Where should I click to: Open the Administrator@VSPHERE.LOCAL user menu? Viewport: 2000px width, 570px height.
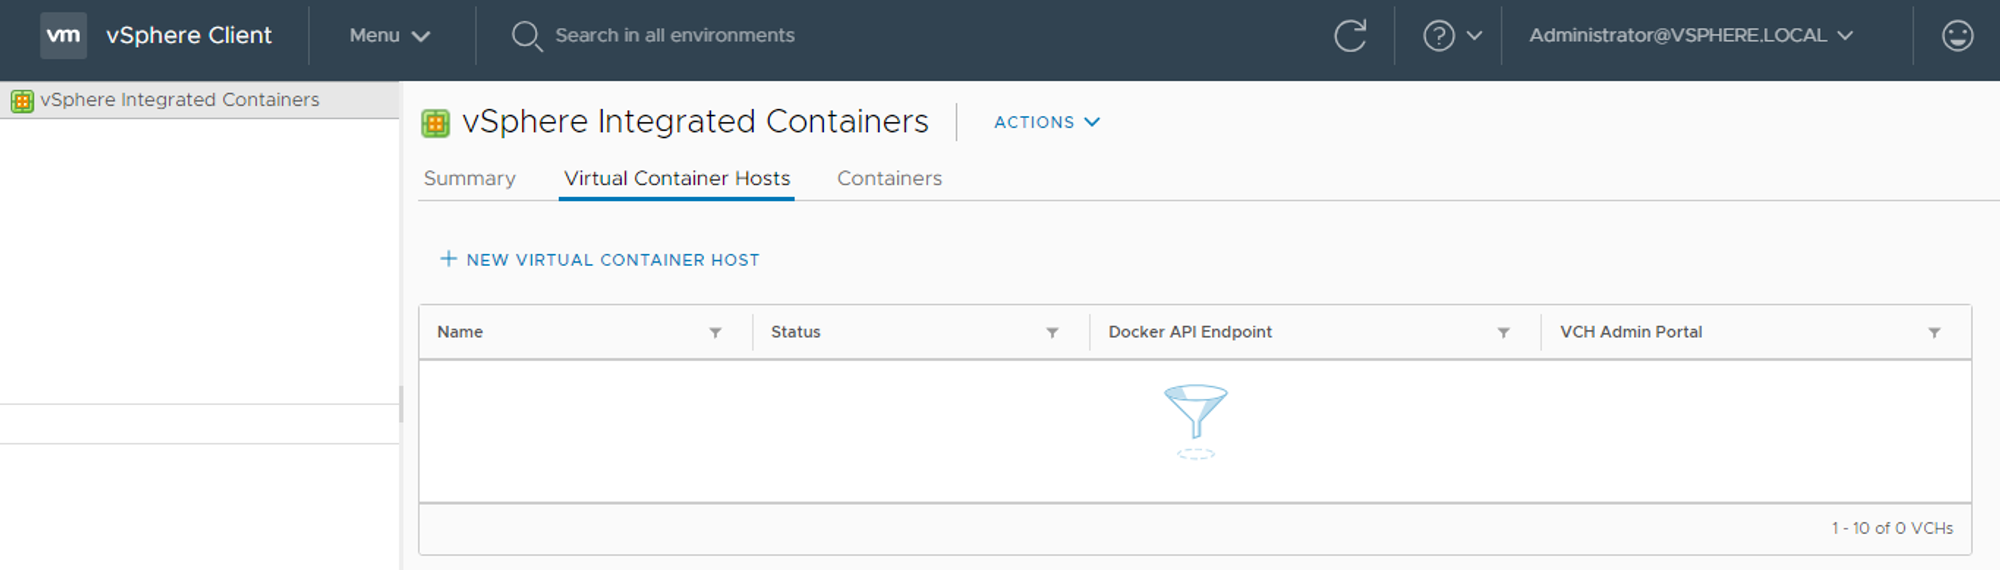coord(1690,36)
